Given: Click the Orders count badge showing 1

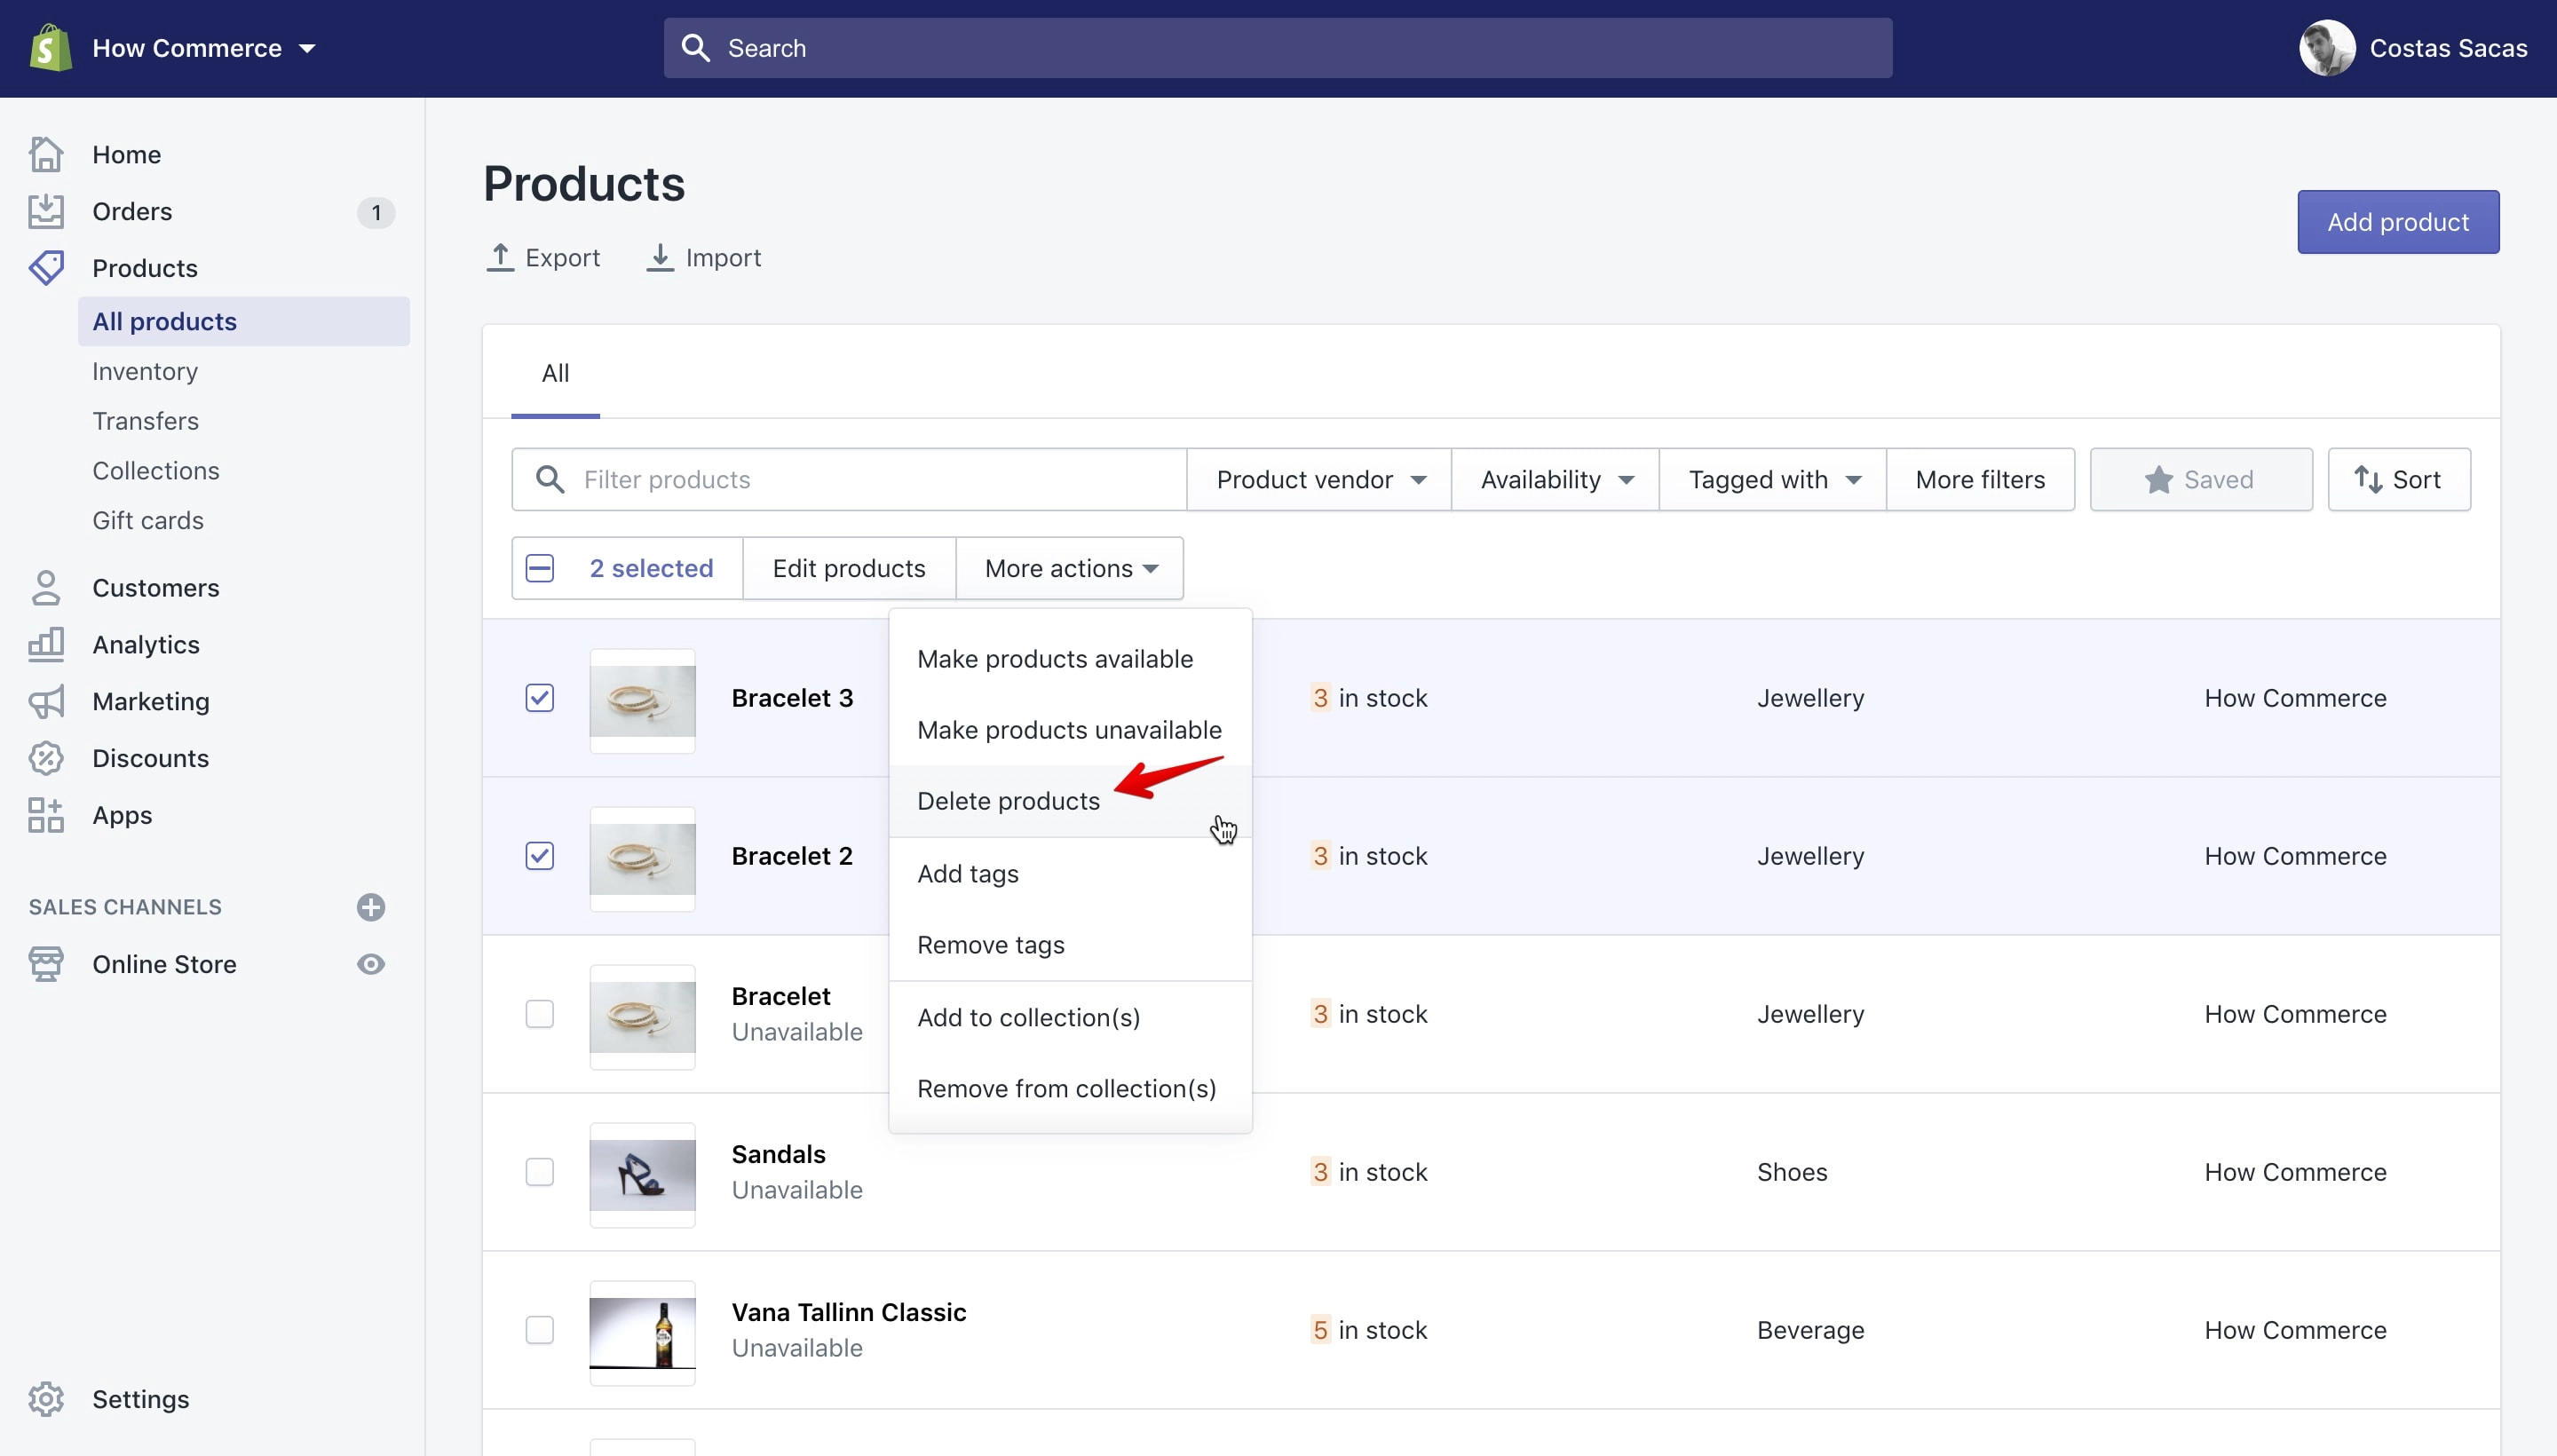Looking at the screenshot, I should [376, 212].
